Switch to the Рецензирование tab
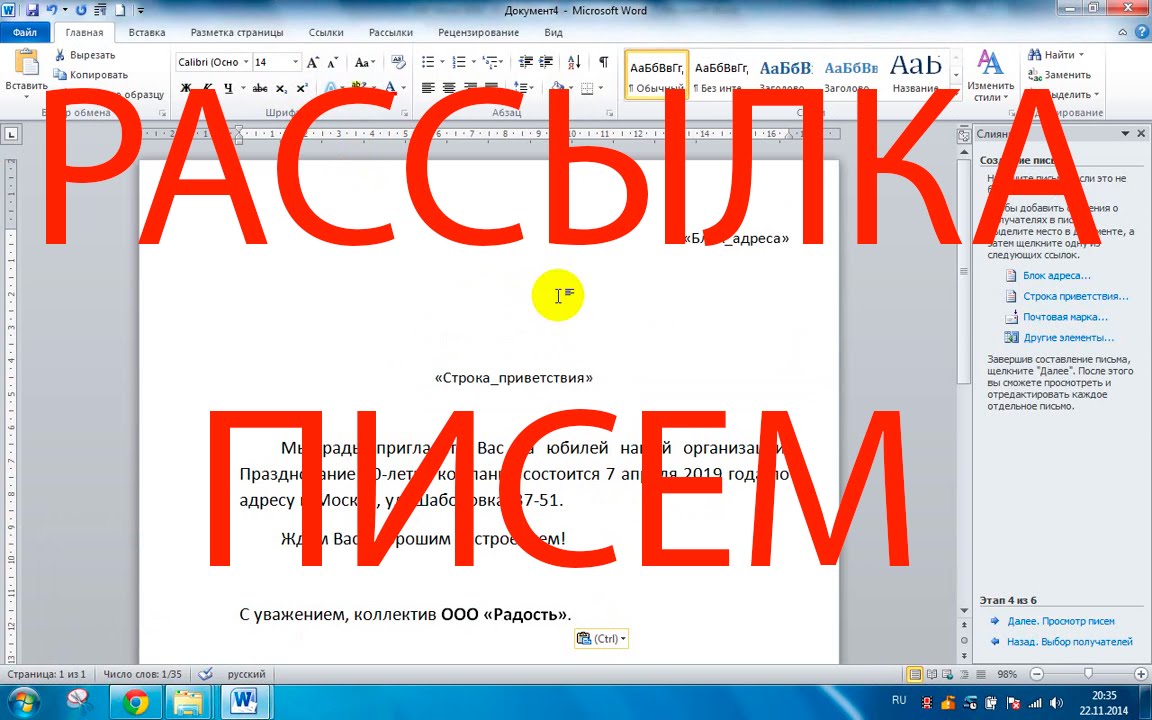 [x=478, y=32]
